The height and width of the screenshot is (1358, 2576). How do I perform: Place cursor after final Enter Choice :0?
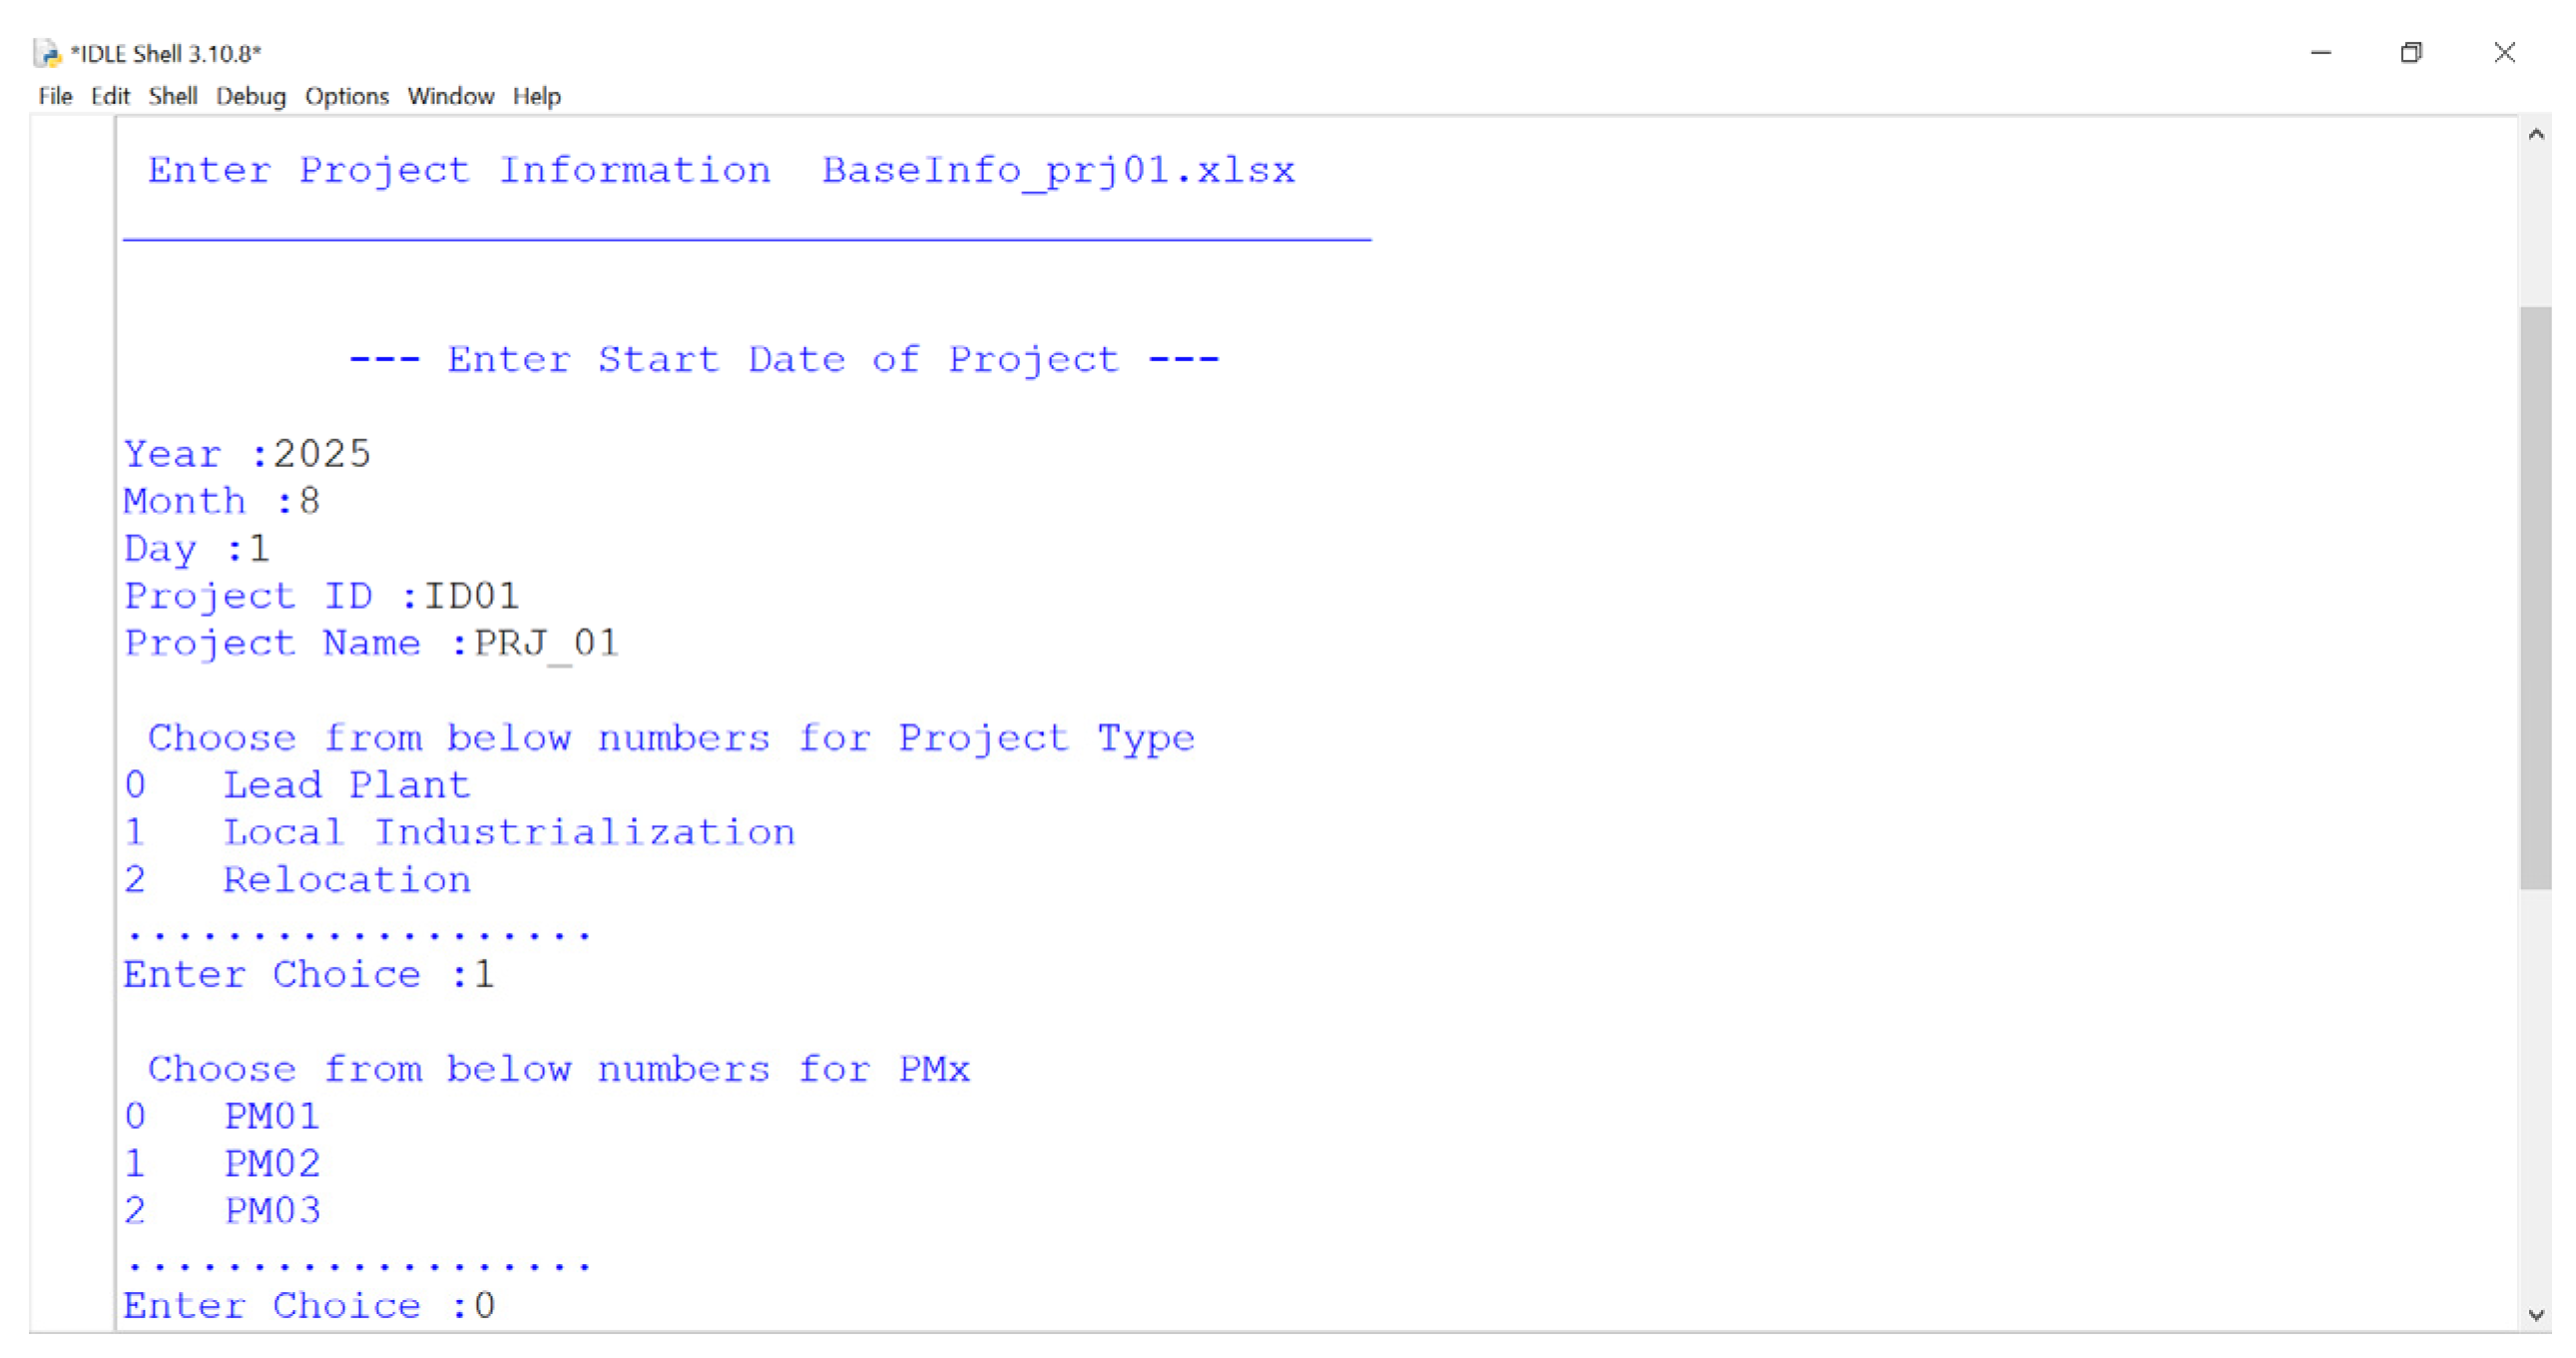[x=498, y=1306]
